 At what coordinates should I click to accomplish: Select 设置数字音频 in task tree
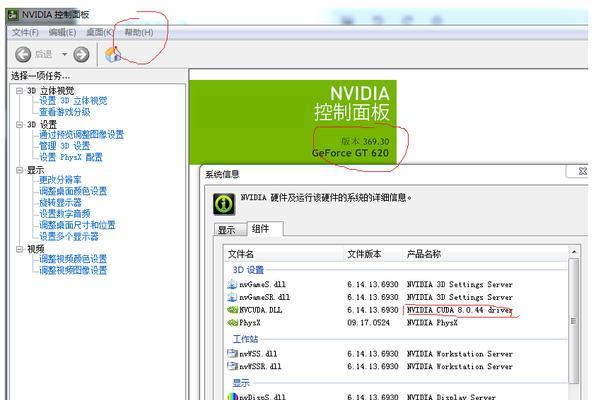point(65,214)
